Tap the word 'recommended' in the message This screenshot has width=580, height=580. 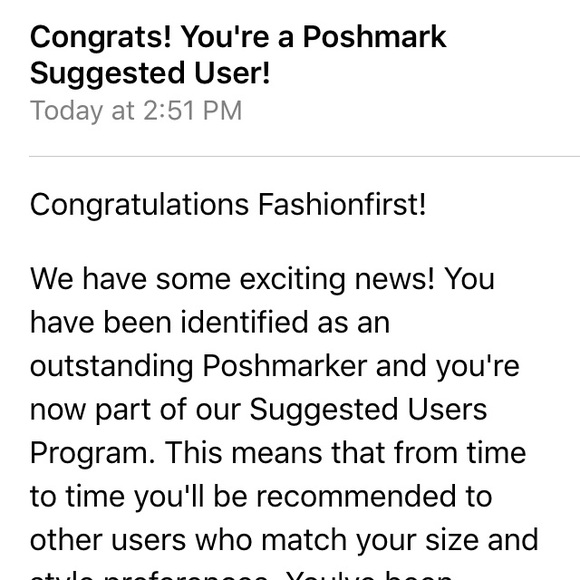[356, 497]
